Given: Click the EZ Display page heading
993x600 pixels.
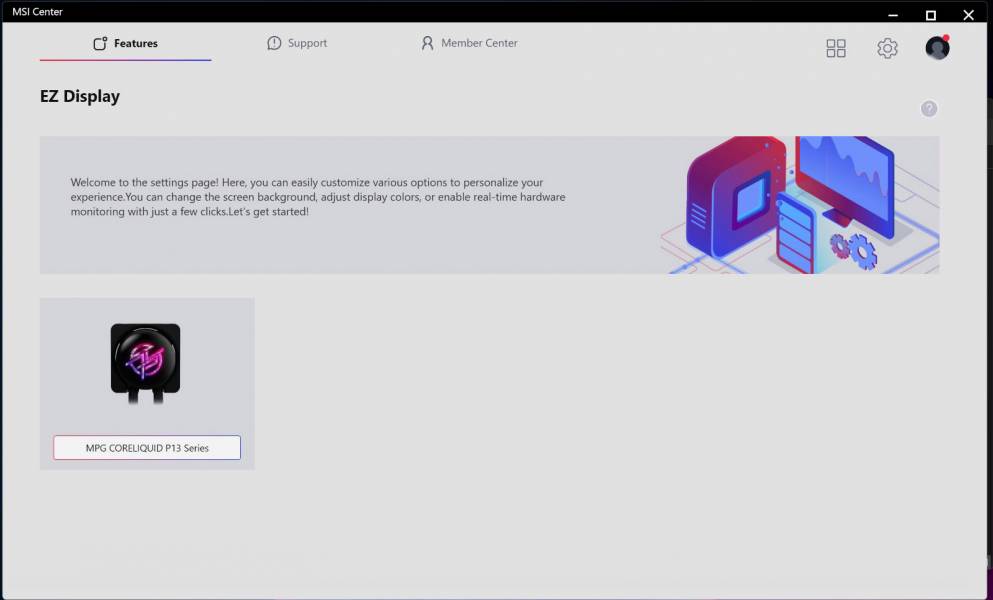Looking at the screenshot, I should point(80,97).
